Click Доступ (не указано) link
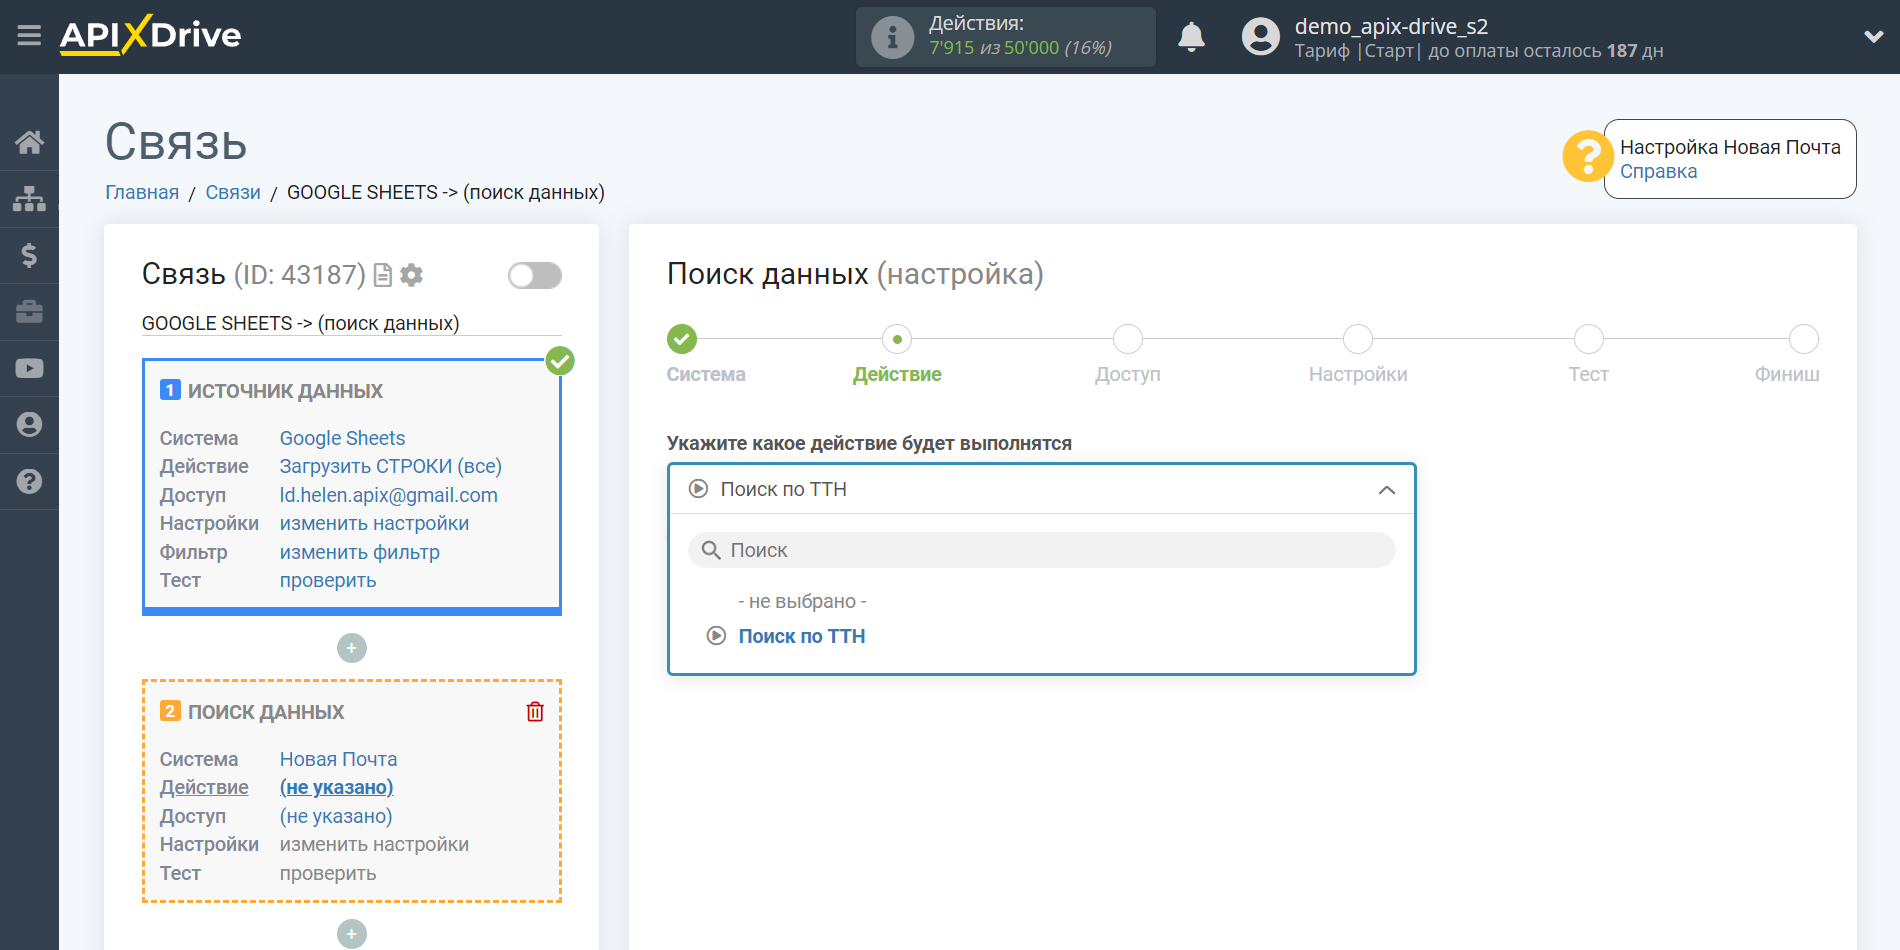 [x=336, y=816]
